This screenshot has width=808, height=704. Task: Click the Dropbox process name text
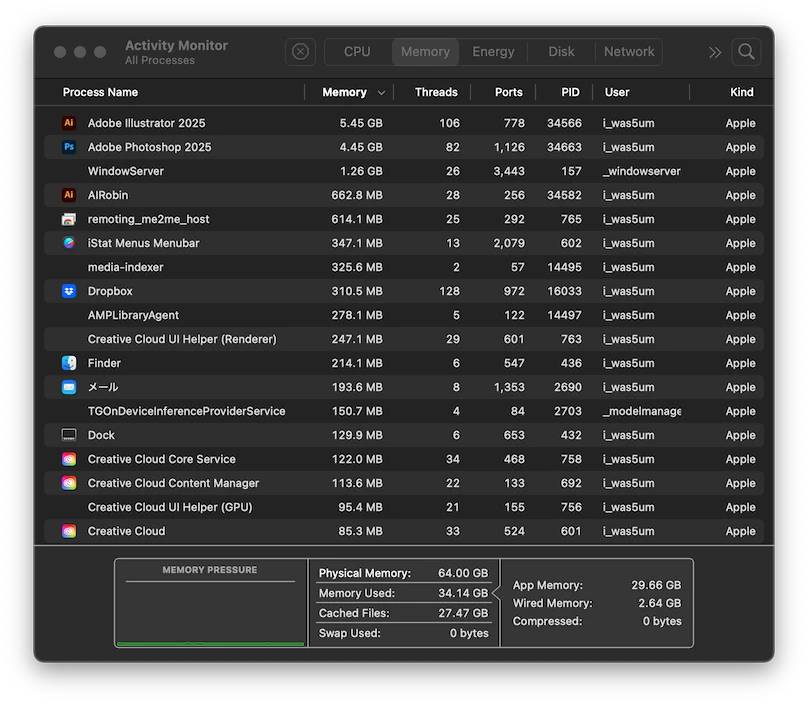click(110, 291)
